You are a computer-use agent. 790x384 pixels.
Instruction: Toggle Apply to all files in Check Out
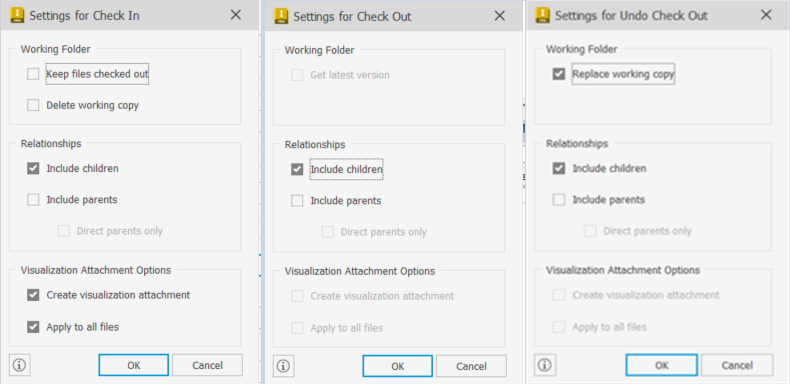(x=297, y=328)
